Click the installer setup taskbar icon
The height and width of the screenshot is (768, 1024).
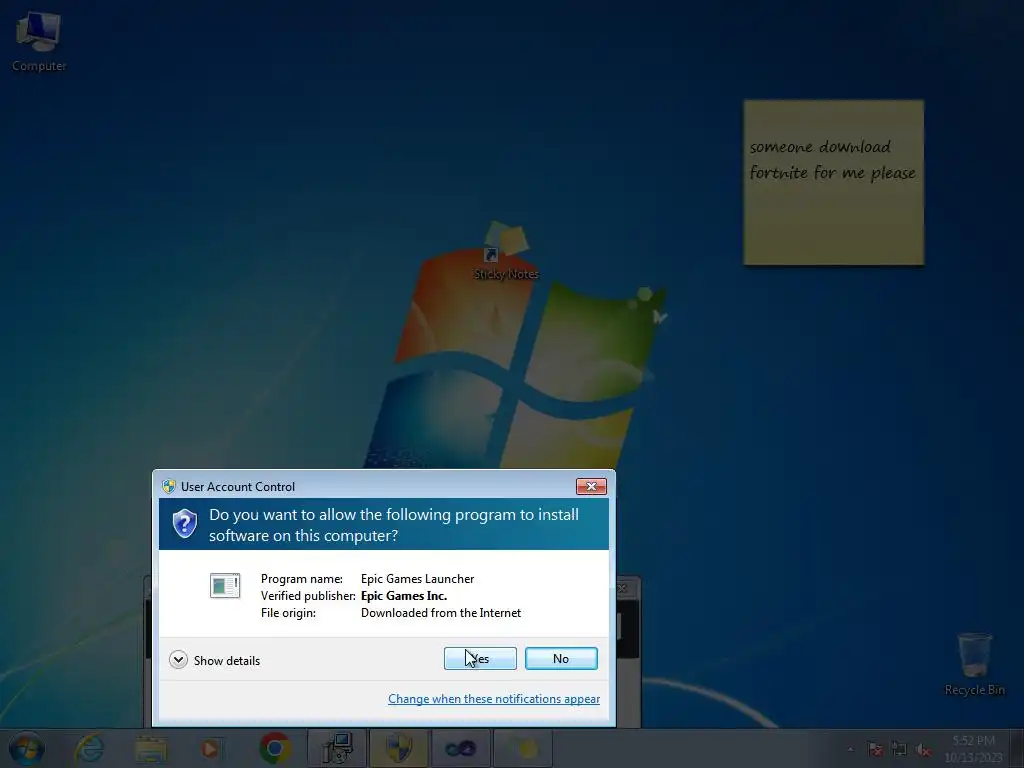(337, 748)
